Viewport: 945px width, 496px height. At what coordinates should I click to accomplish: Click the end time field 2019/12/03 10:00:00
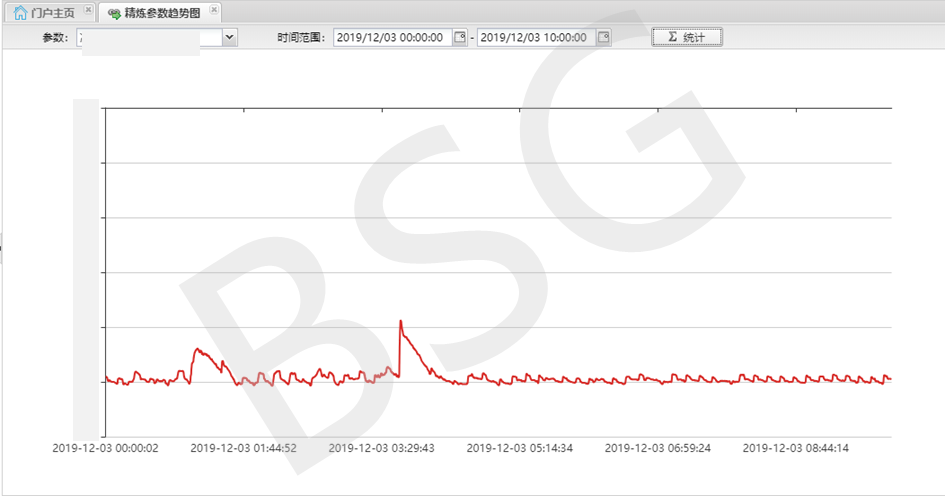(536, 37)
